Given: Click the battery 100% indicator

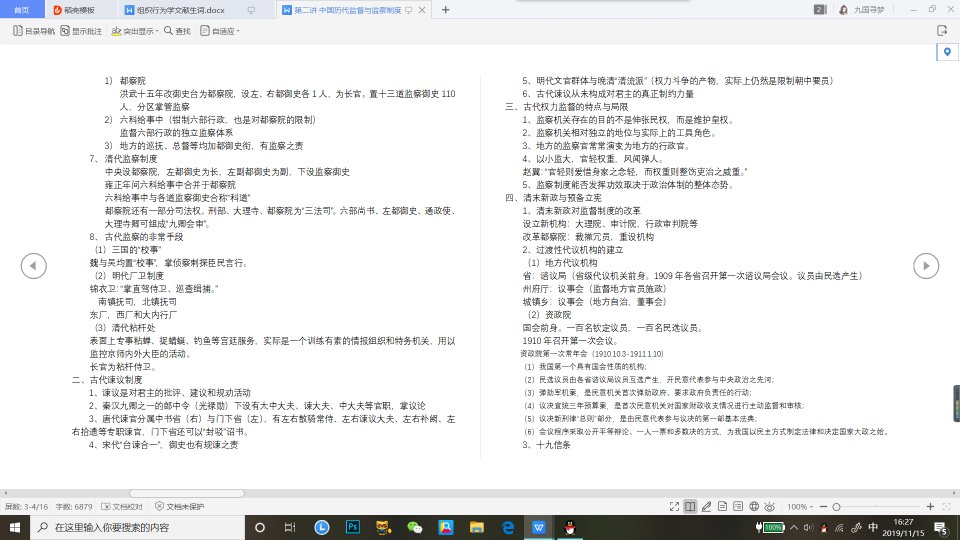Looking at the screenshot, I should tap(770, 527).
